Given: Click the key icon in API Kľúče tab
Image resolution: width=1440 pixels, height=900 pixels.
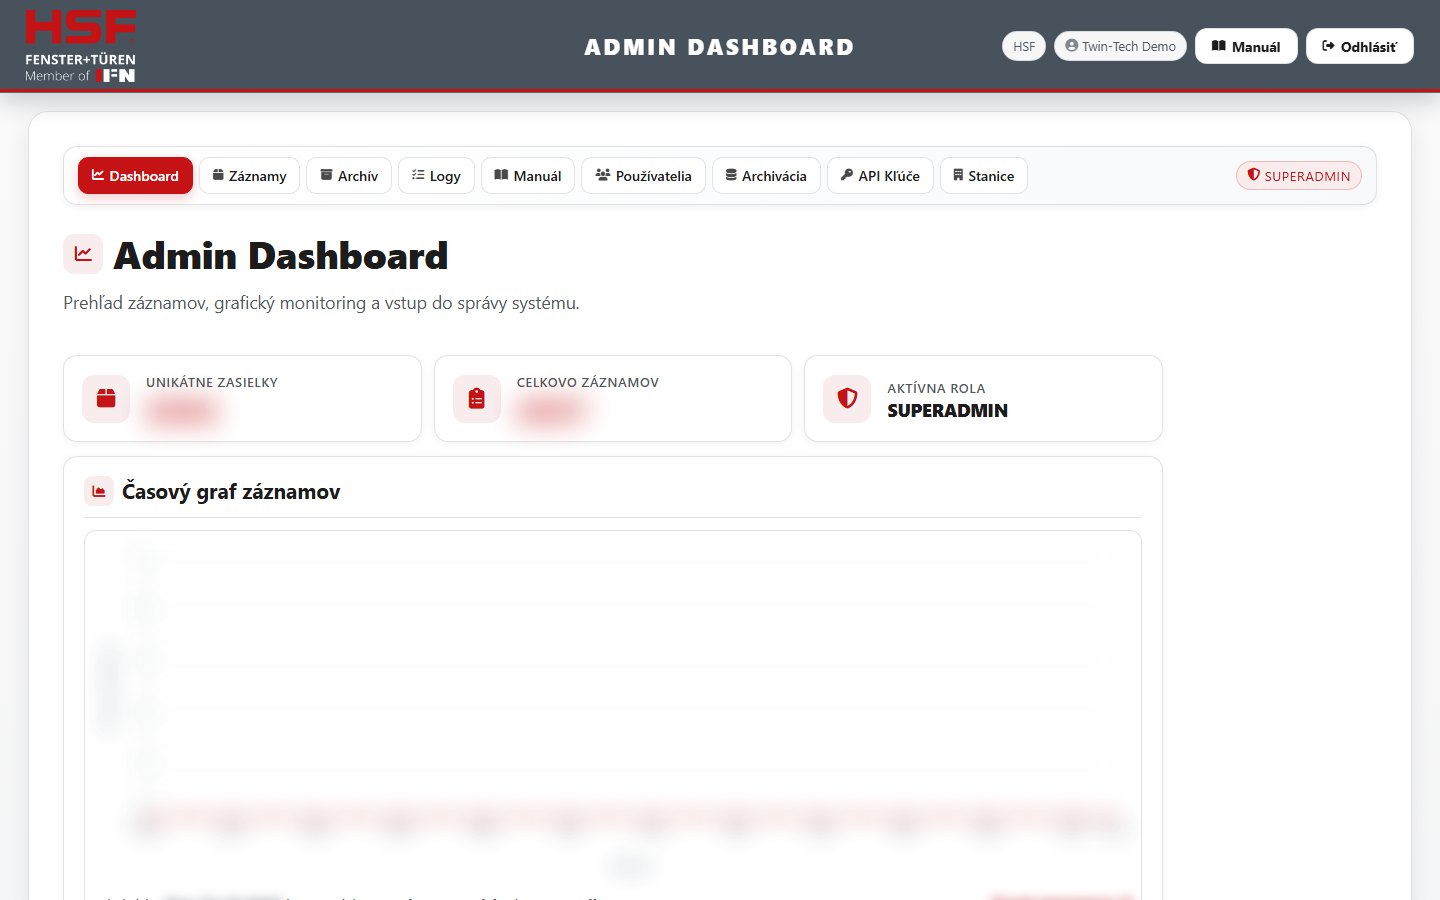Looking at the screenshot, I should 847,175.
